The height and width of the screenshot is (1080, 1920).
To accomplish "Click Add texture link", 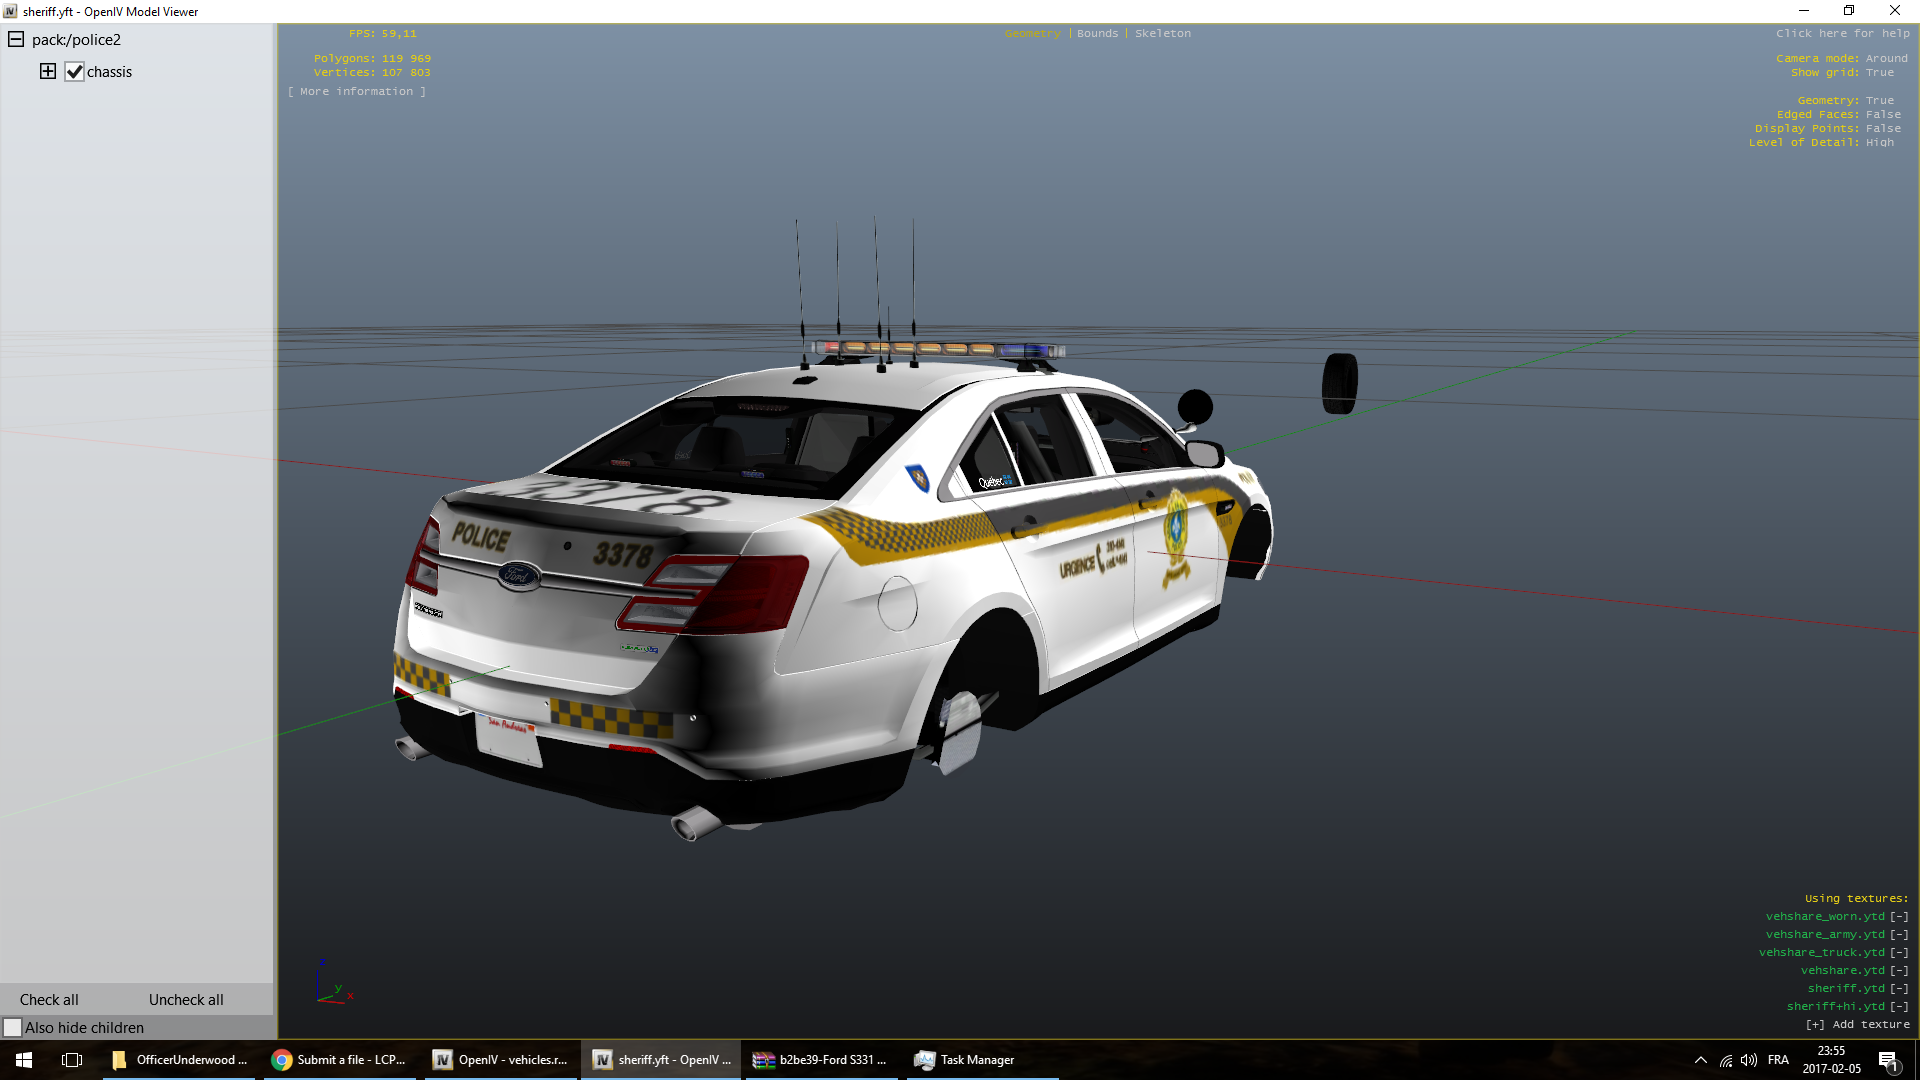I will 1858,1024.
